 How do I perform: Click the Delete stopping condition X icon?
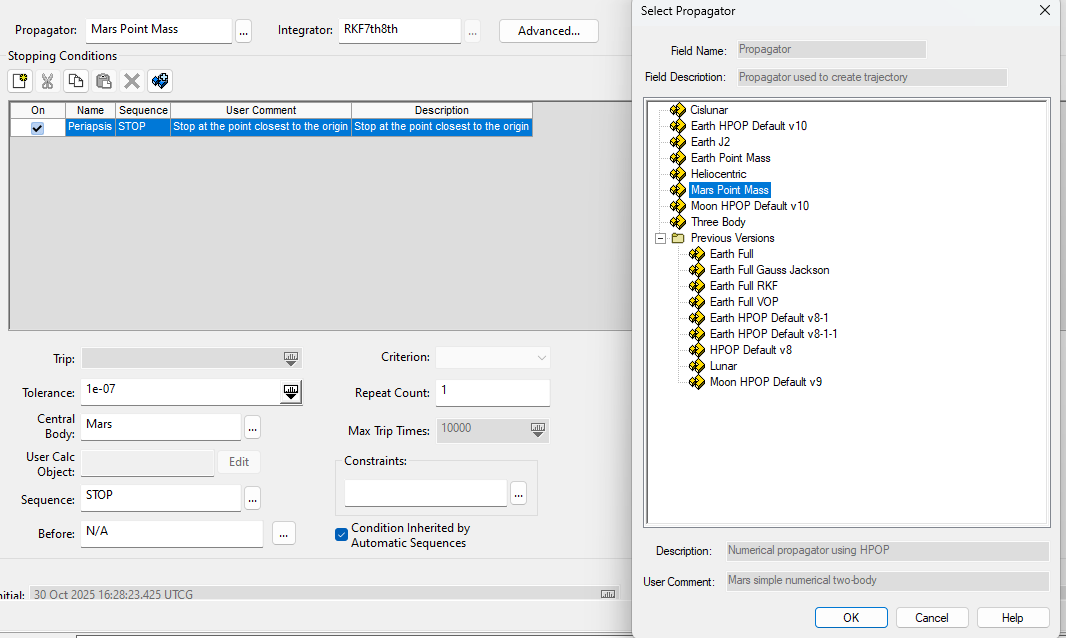click(x=131, y=81)
